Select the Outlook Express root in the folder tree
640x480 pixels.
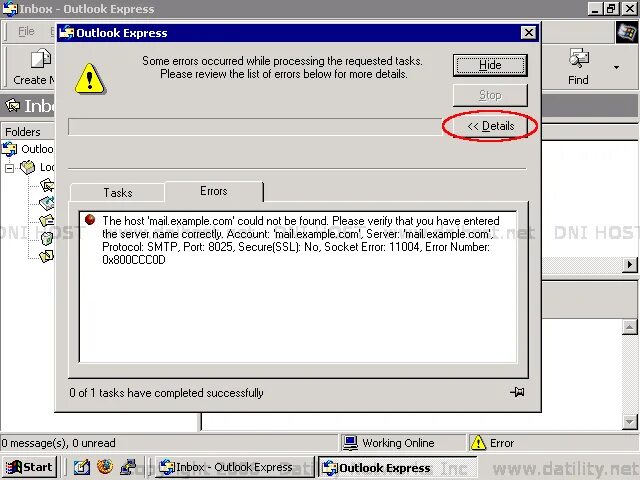pyautogui.click(x=28, y=149)
